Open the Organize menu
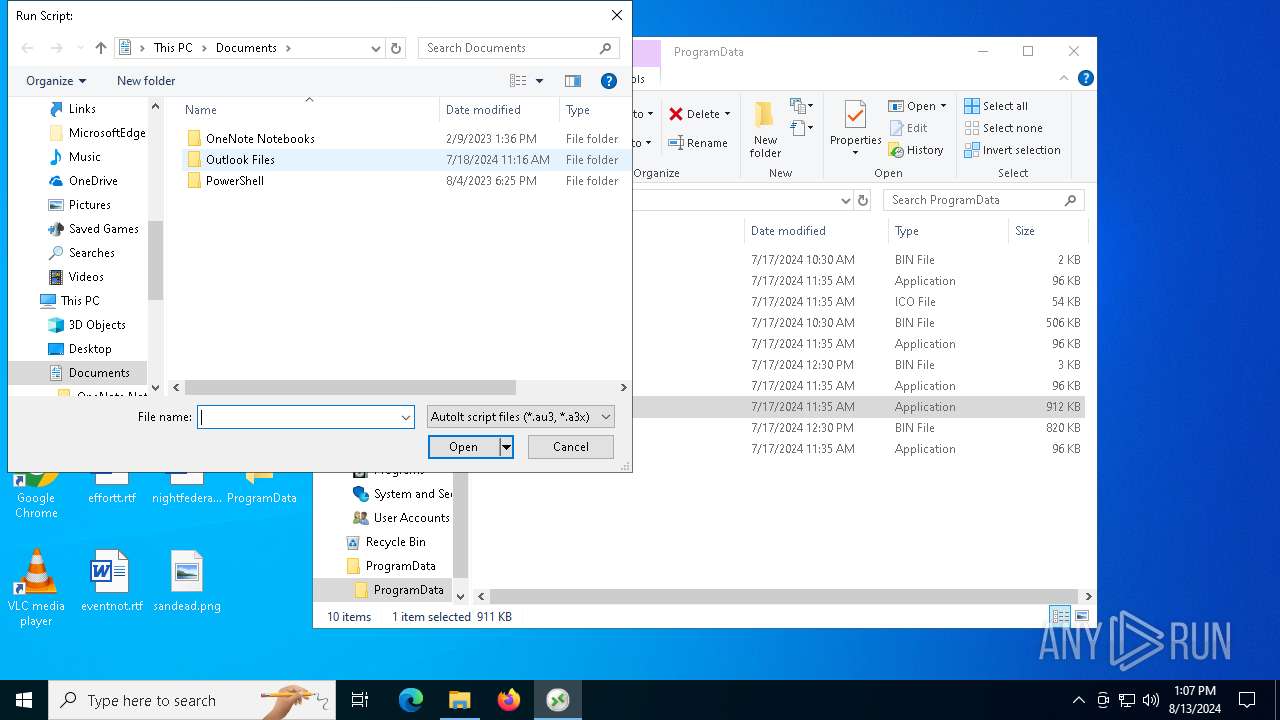The image size is (1280, 720). tap(56, 81)
